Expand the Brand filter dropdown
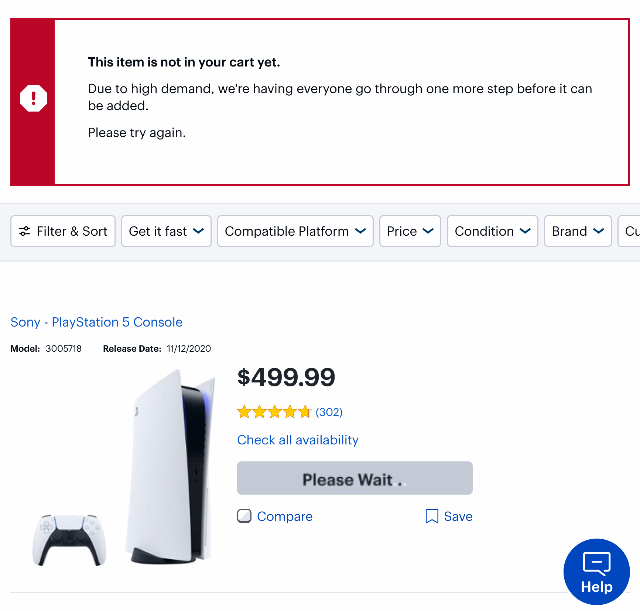The width and height of the screenshot is (640, 611). [578, 231]
